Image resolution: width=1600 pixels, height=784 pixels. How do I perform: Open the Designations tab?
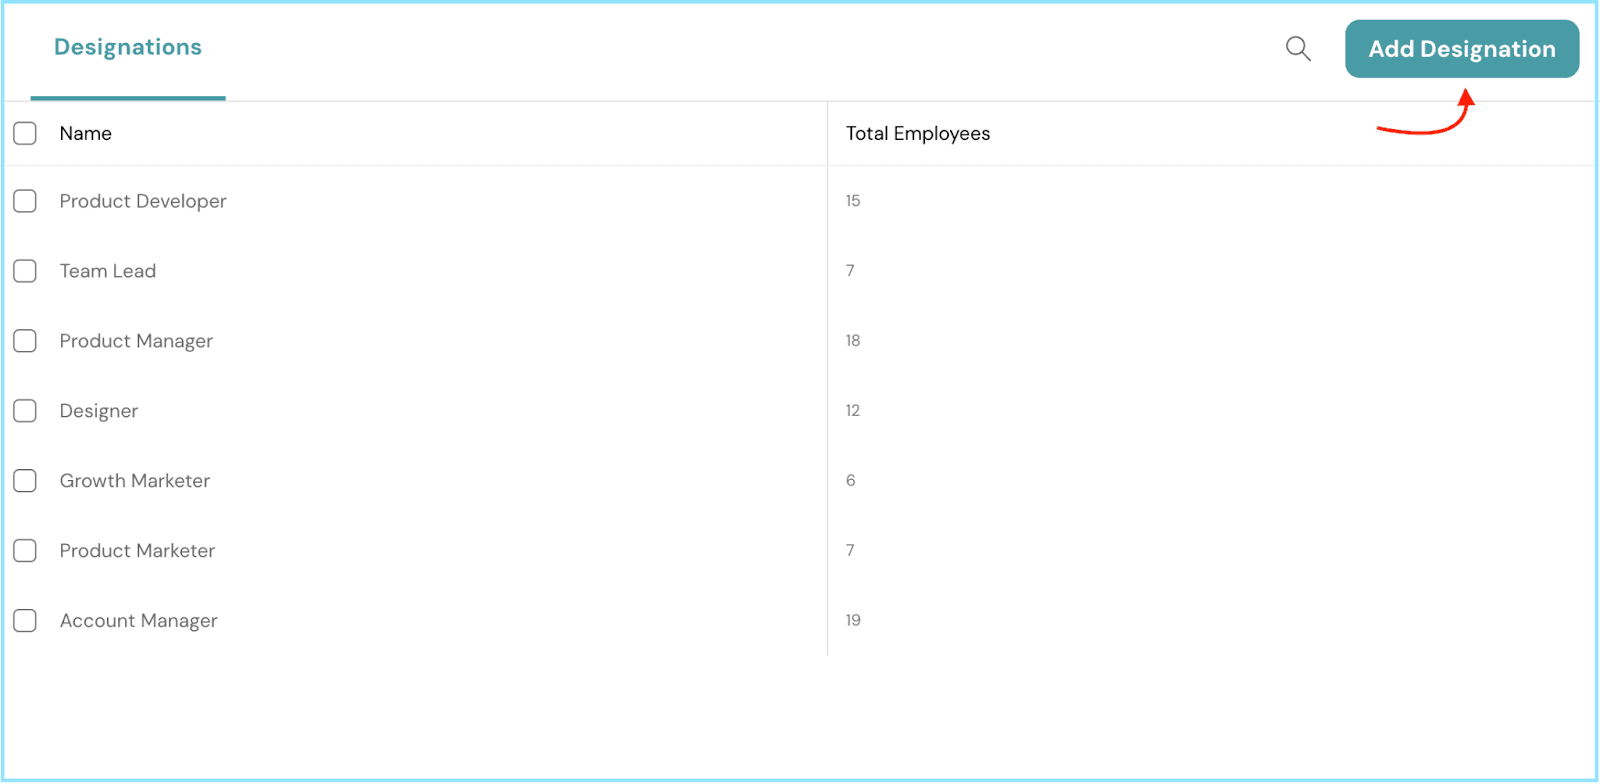128,48
